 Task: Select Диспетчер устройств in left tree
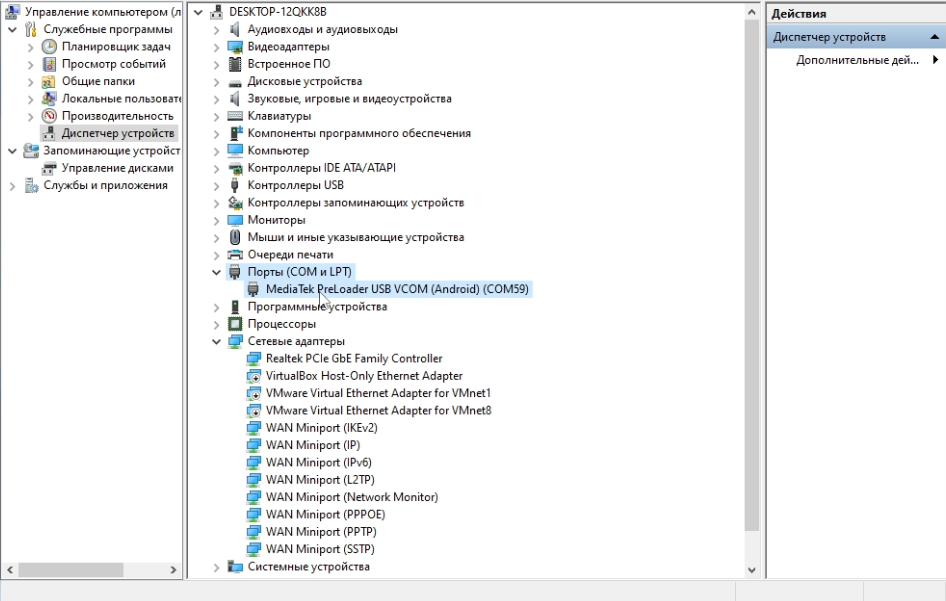[118, 133]
